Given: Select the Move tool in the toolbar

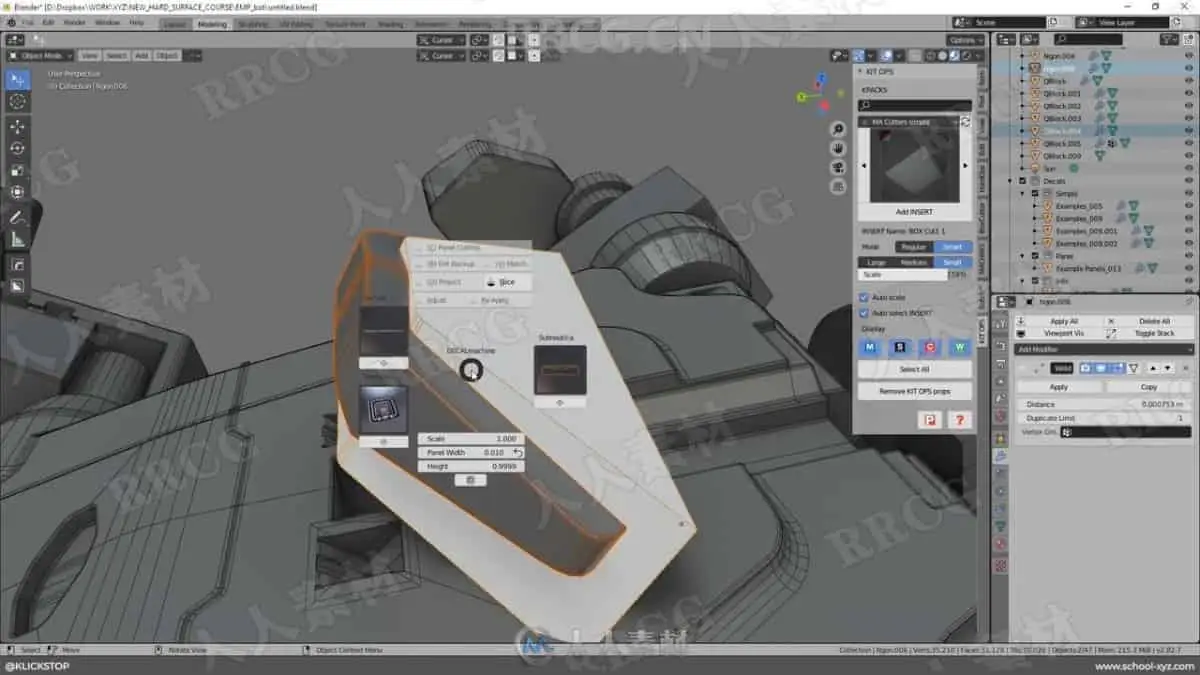Looking at the screenshot, I should point(18,126).
